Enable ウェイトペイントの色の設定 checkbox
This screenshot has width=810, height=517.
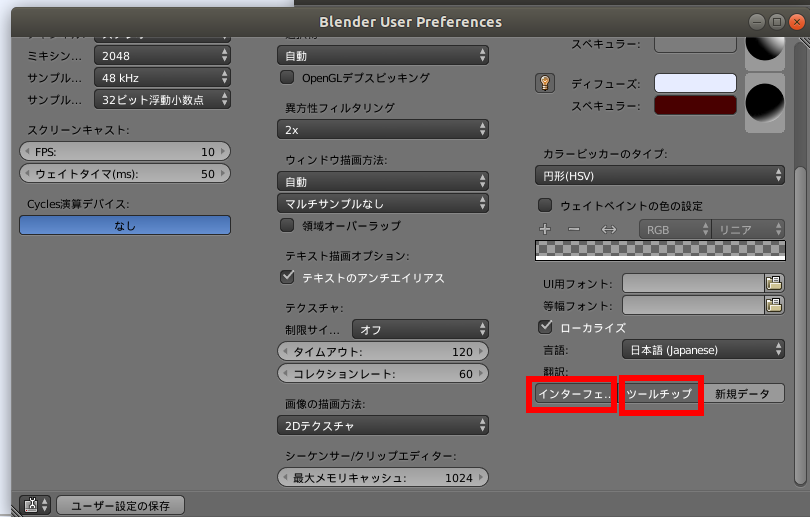544,205
